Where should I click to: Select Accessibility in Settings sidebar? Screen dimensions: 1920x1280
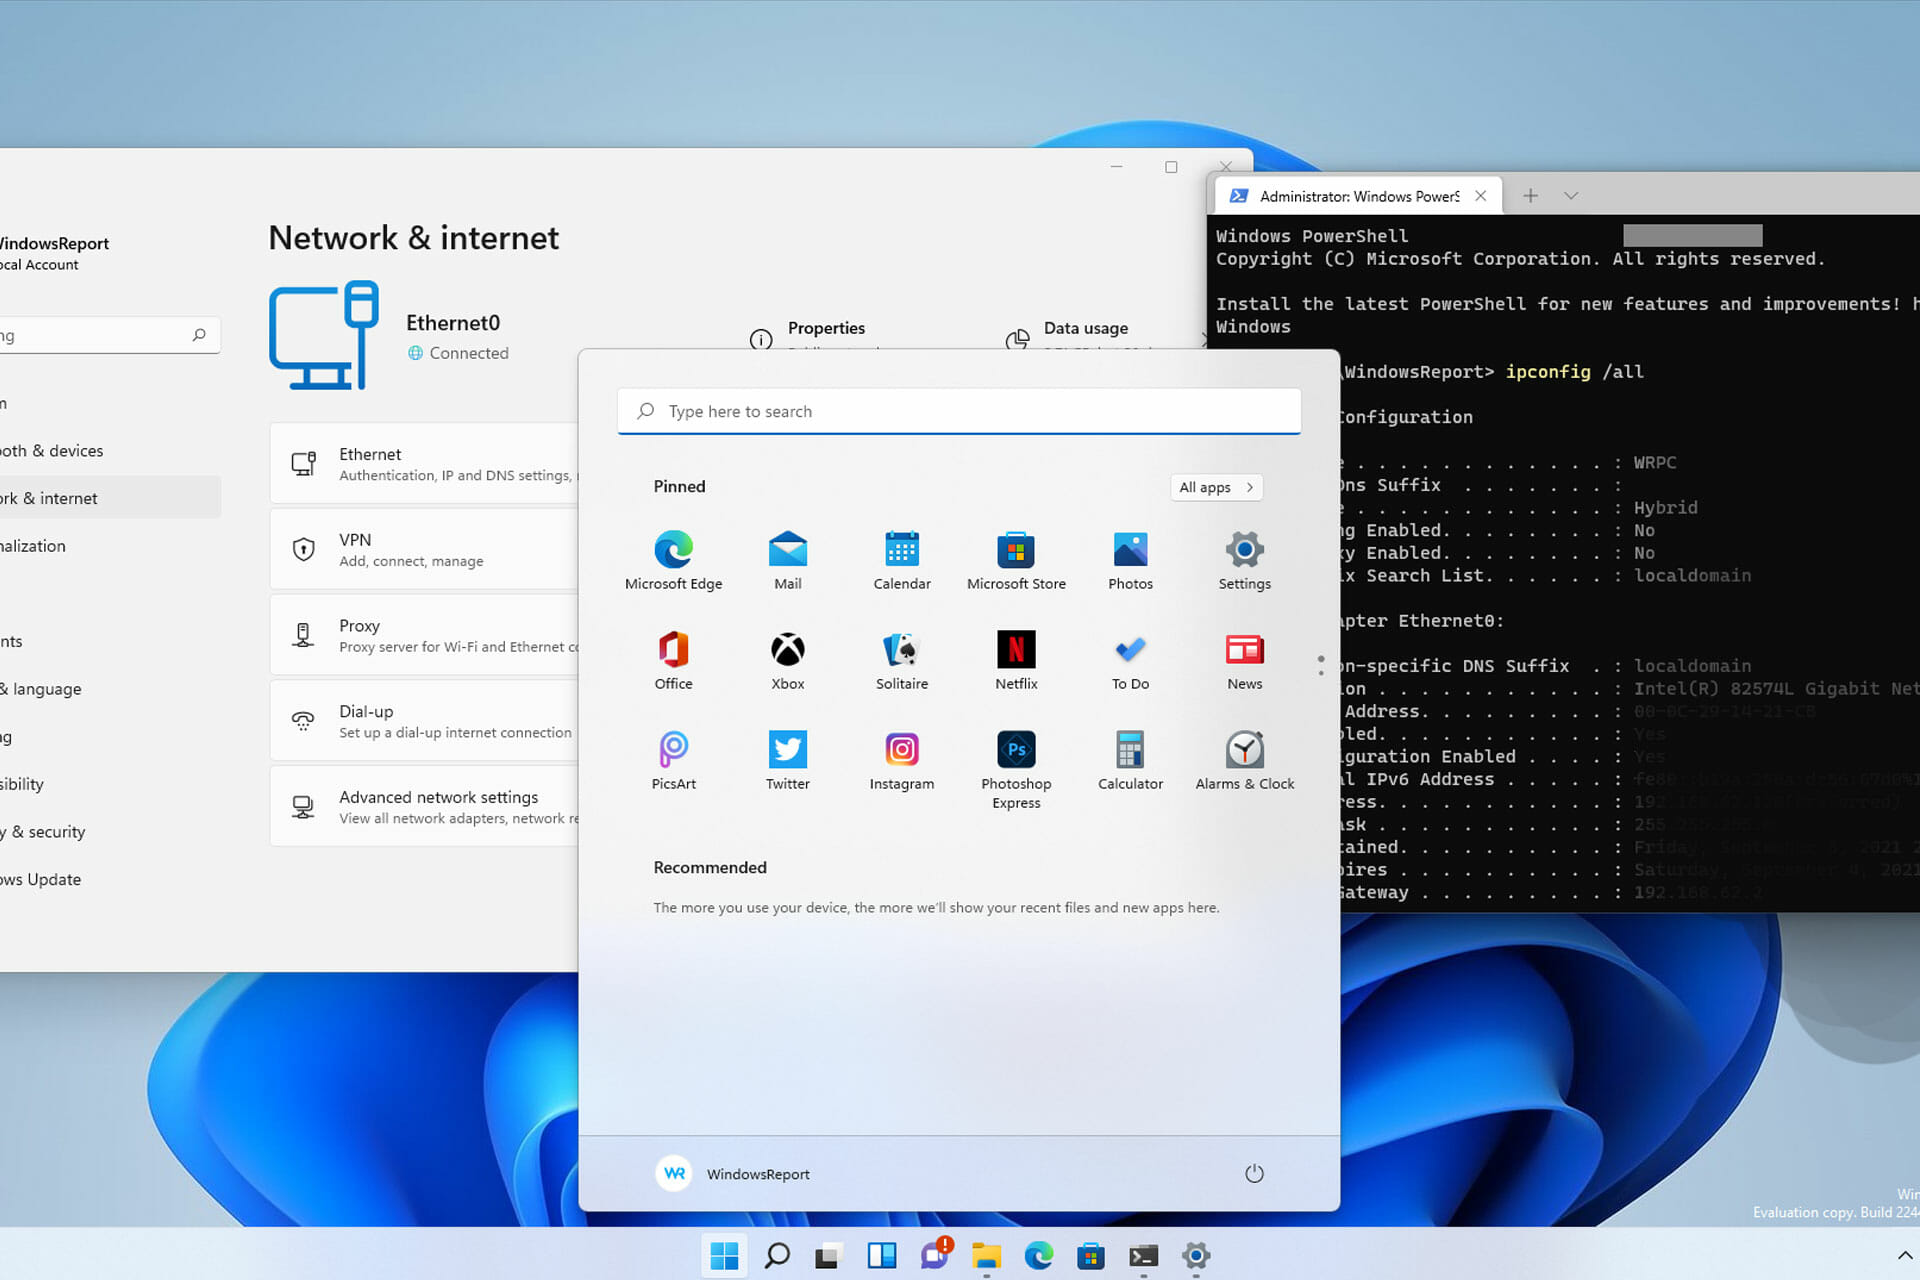tap(108, 783)
